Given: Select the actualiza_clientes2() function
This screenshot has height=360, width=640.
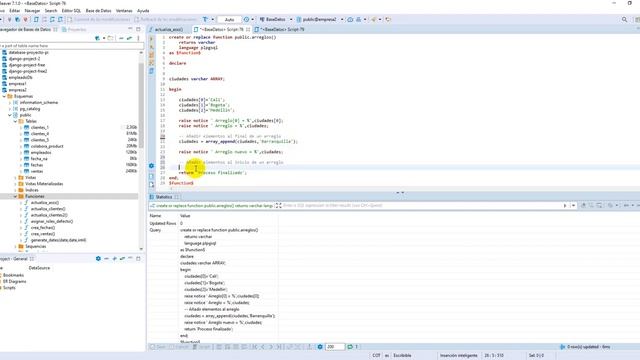Looking at the screenshot, I should coord(49,215).
